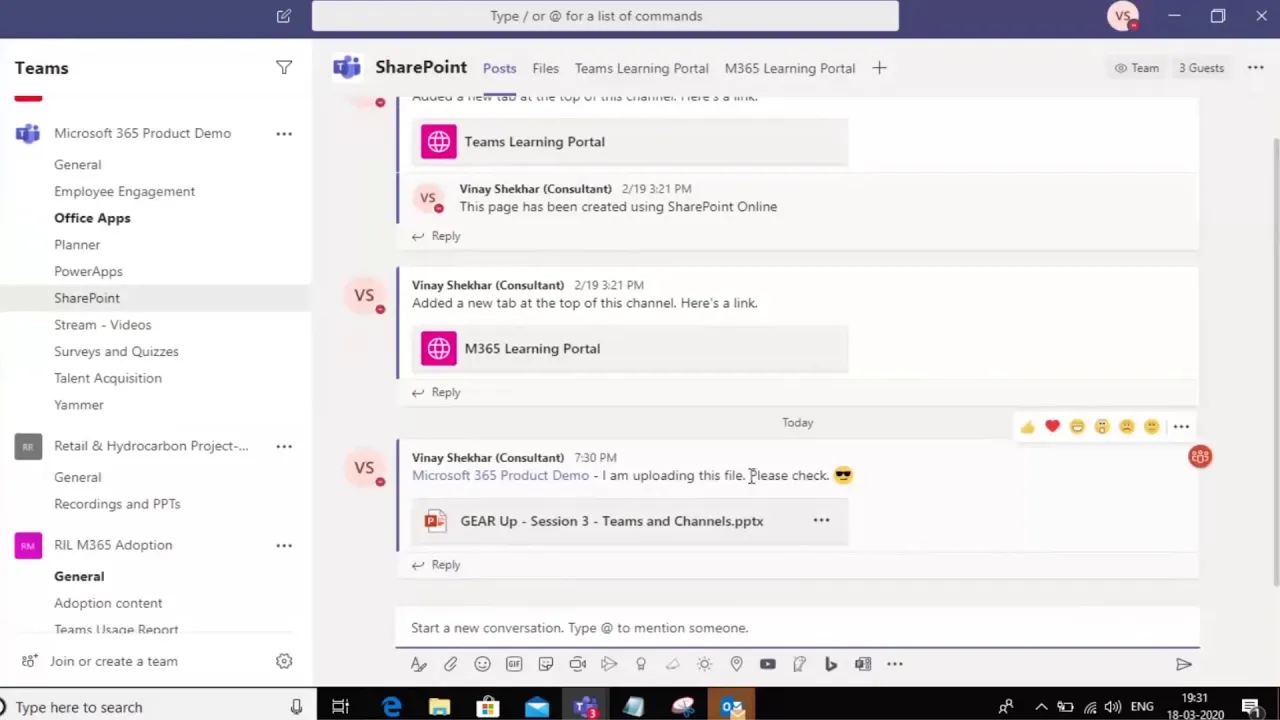Open the Weather app icon in compose bar
Image resolution: width=1280 pixels, height=720 pixels.
pos(704,664)
